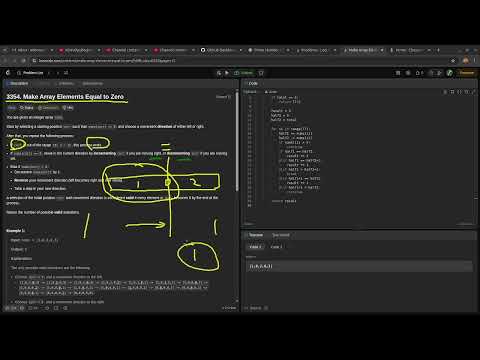Dislike the problem with thumbs down
Viewport: 480px width, 360px height.
click(x=22, y=308)
